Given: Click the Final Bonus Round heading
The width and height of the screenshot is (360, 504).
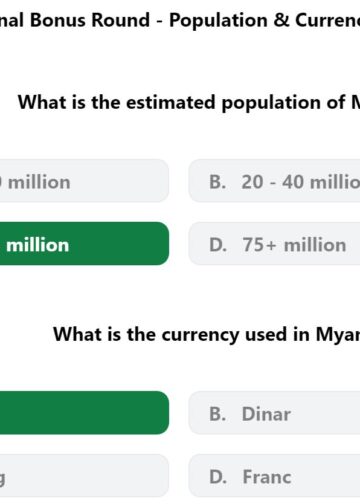Looking at the screenshot, I should coord(180,20).
